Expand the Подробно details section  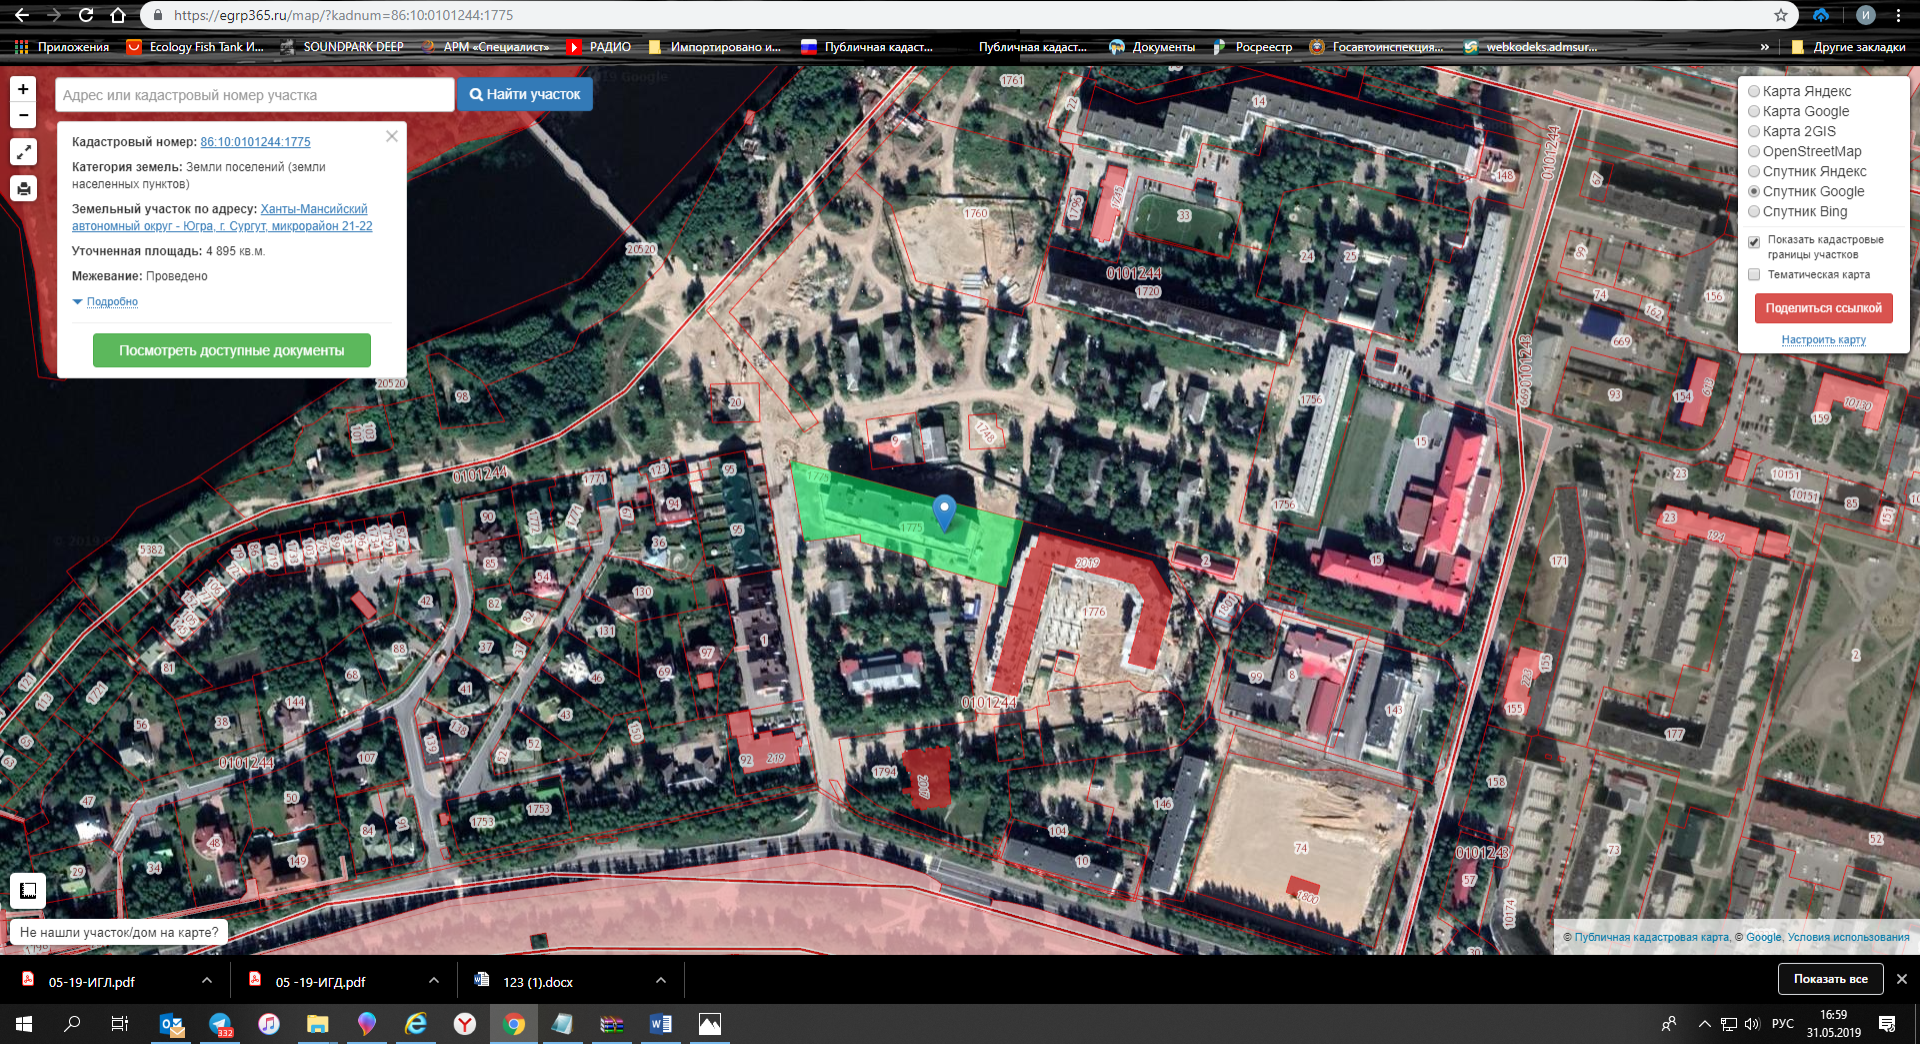point(111,302)
